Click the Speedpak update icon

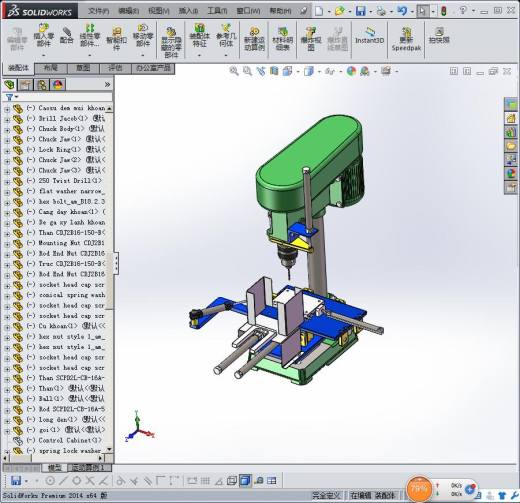pos(406,39)
